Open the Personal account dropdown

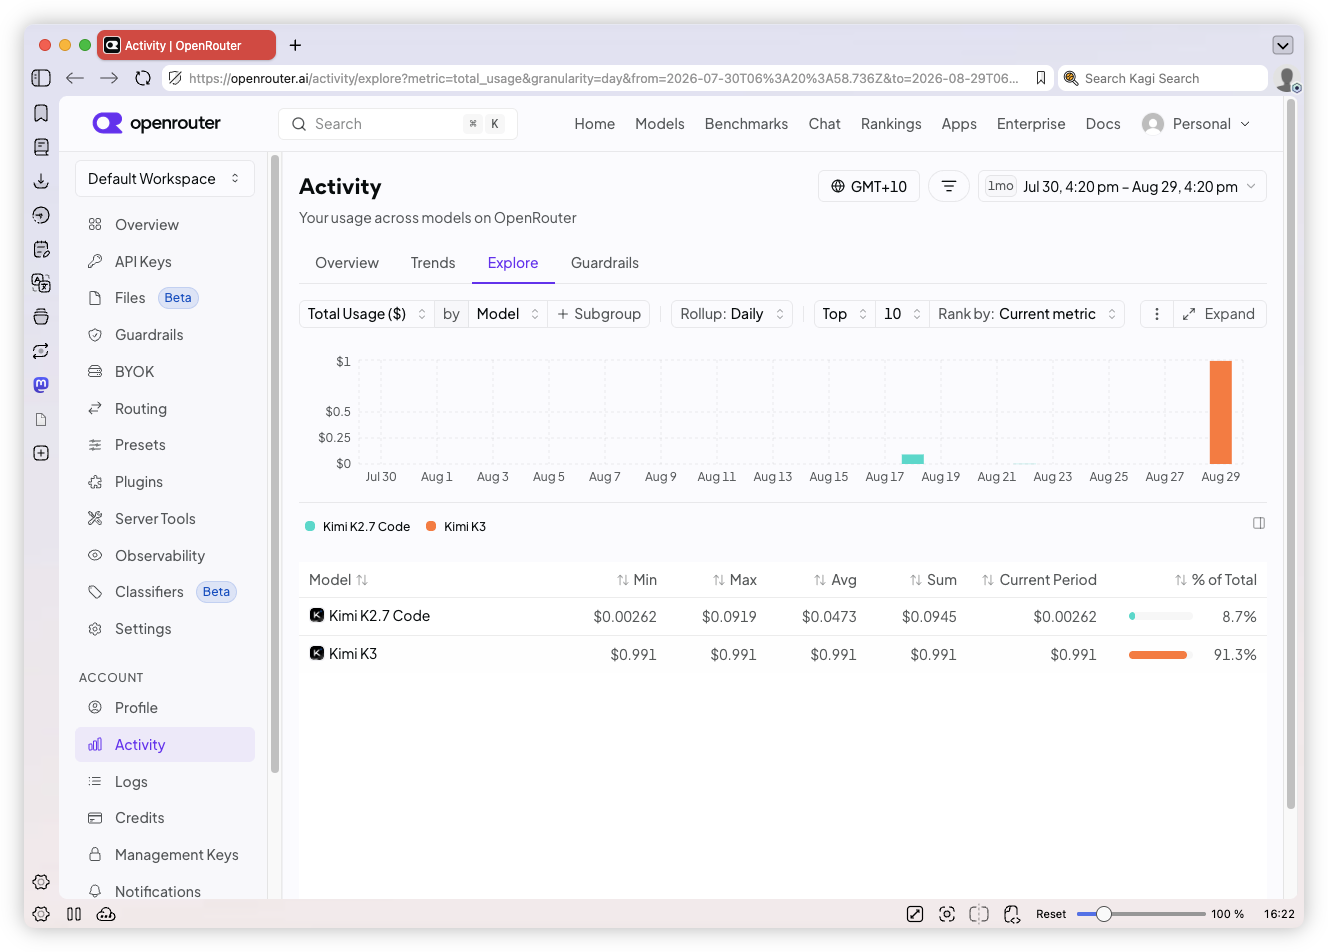1197,124
